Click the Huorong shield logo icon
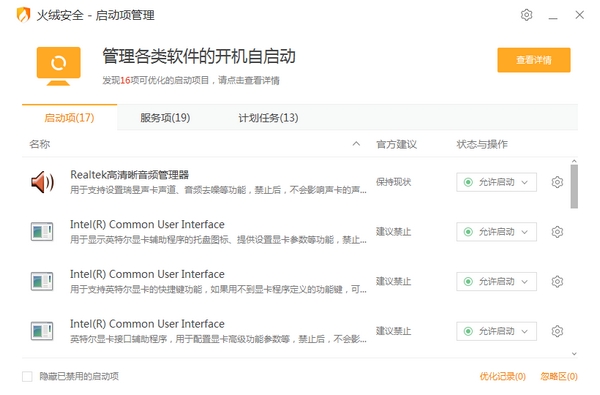 pyautogui.click(x=23, y=15)
